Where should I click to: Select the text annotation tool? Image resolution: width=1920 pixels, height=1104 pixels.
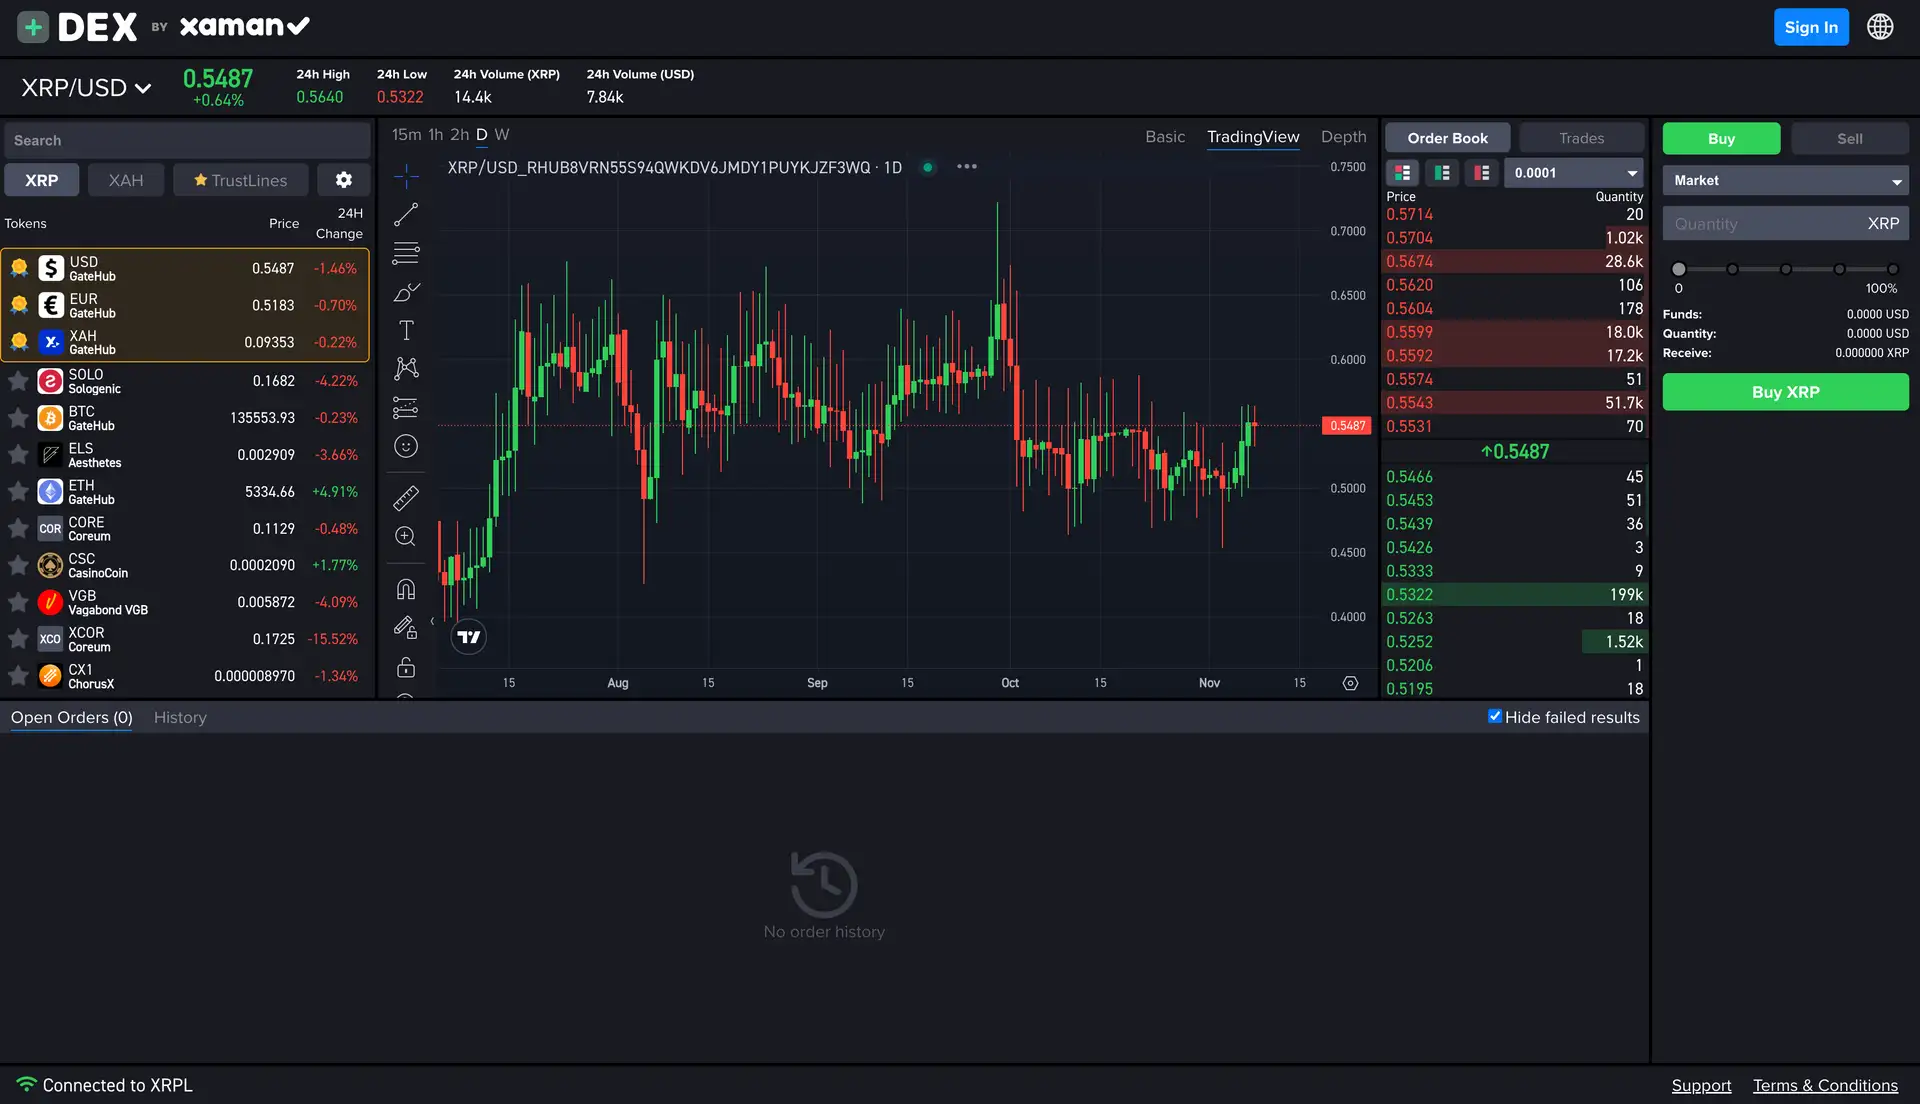406,331
